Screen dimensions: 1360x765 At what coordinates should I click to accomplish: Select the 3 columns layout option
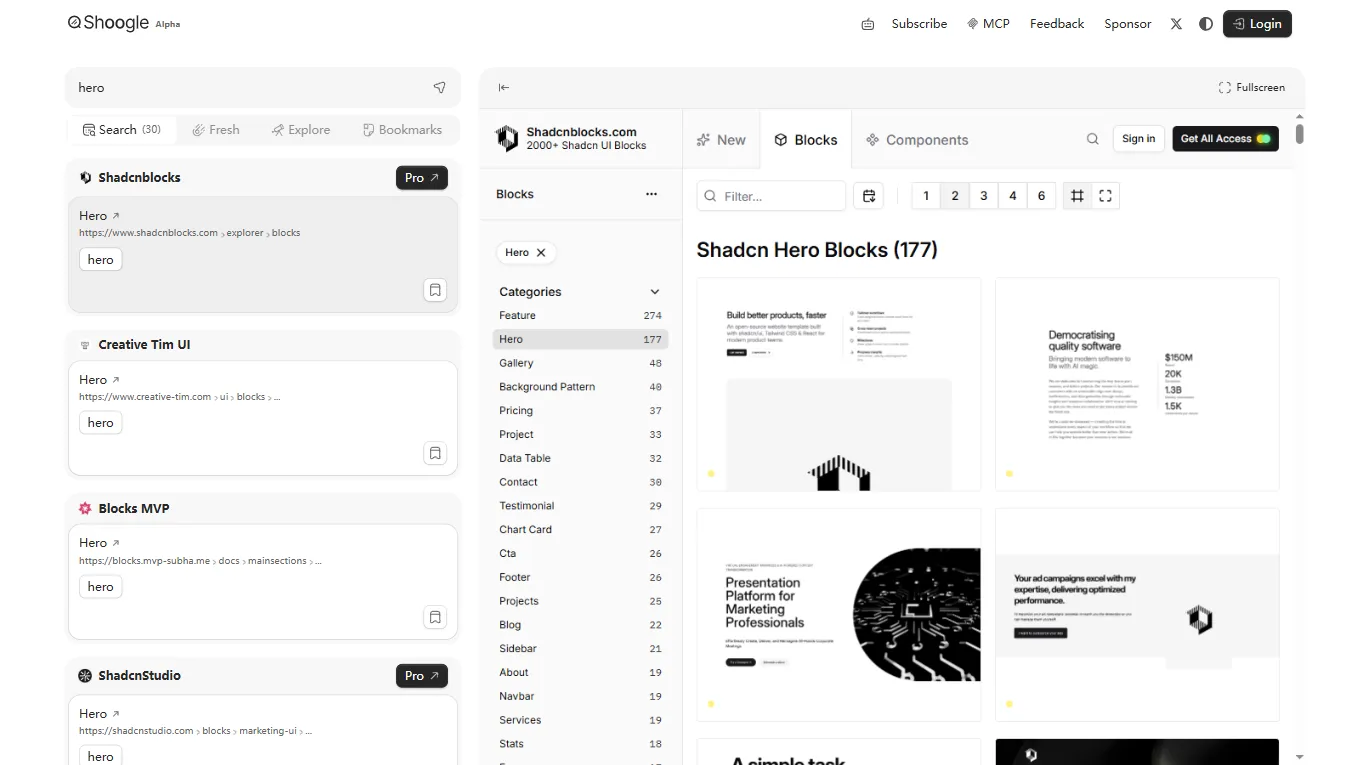click(984, 196)
